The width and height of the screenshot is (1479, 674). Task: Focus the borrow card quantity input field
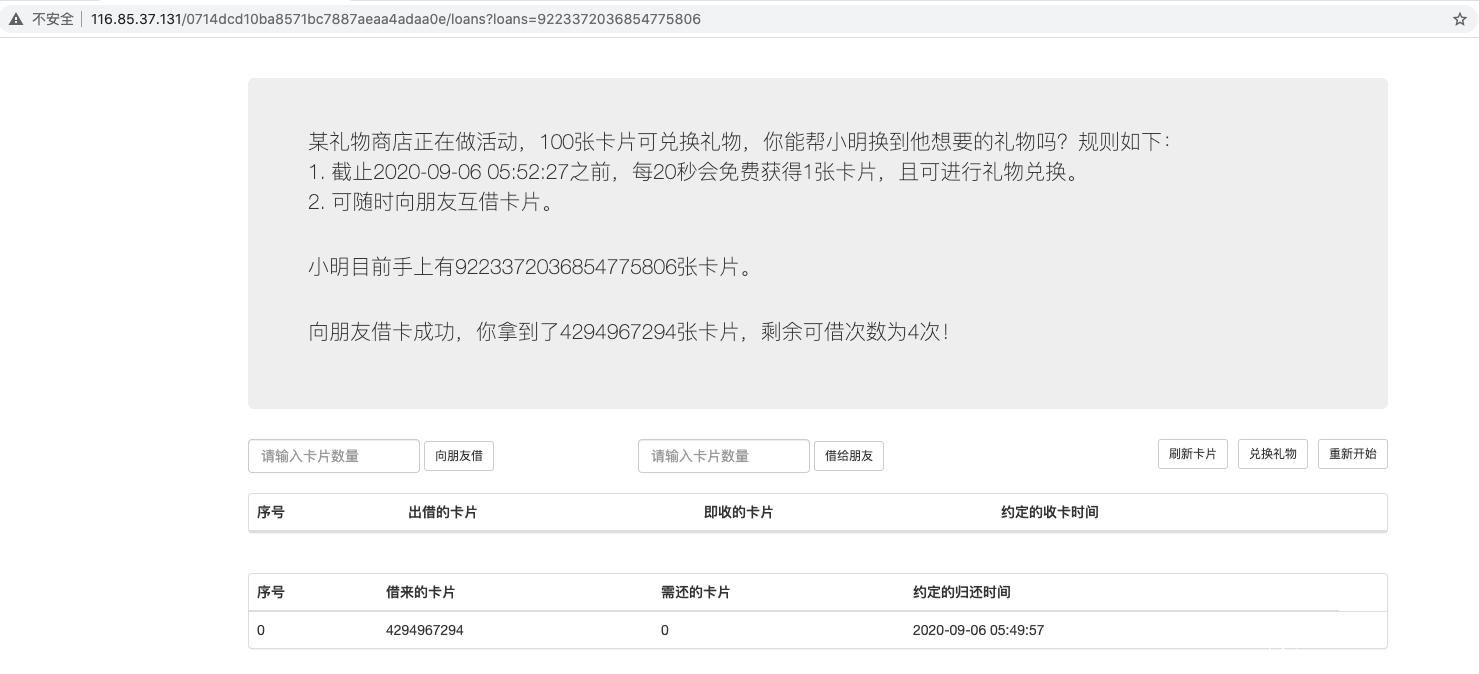click(333, 456)
